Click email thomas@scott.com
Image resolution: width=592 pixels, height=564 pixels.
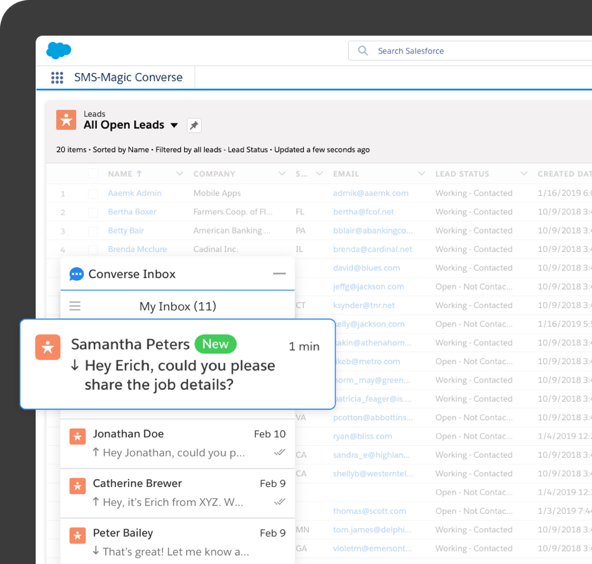pos(370,511)
